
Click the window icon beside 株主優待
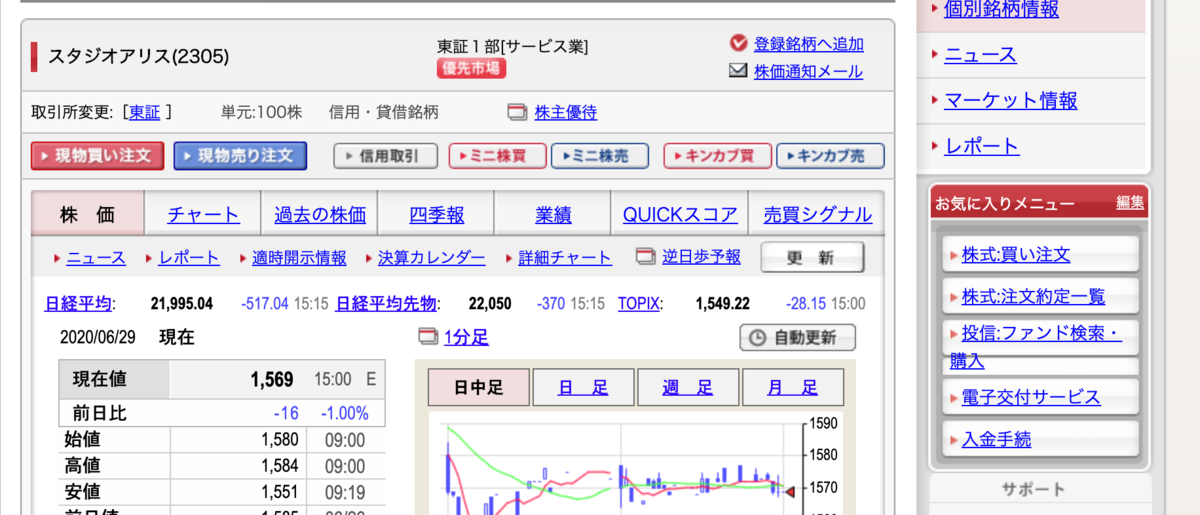tap(517, 112)
